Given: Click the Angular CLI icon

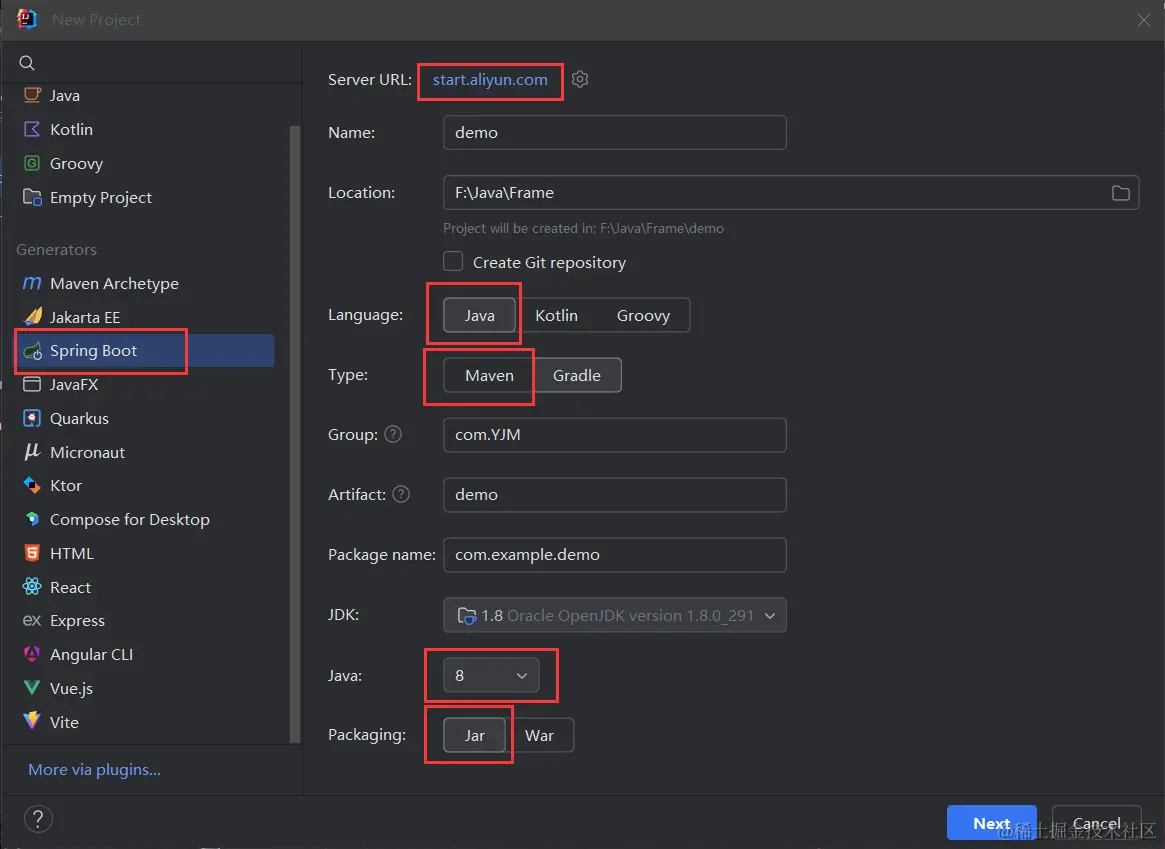Looking at the screenshot, I should pyautogui.click(x=32, y=654).
